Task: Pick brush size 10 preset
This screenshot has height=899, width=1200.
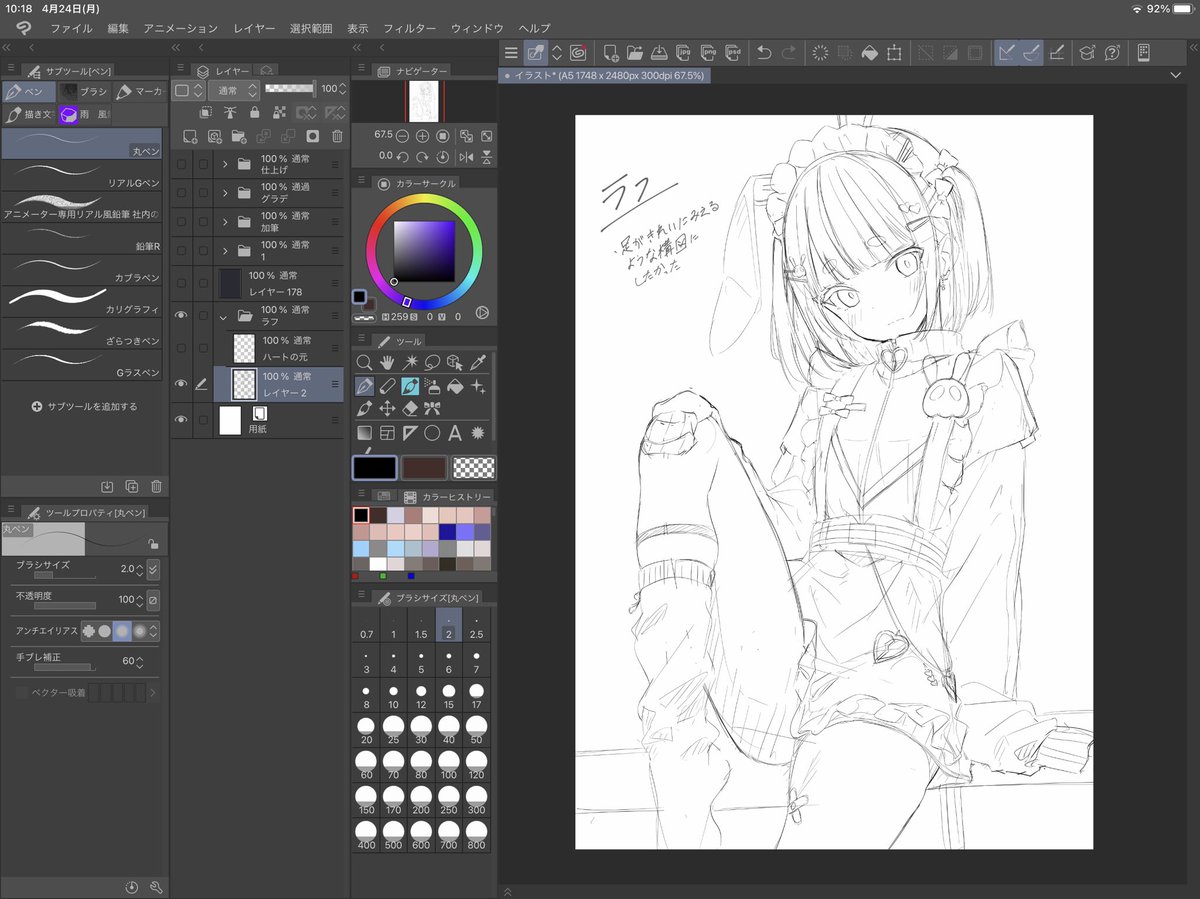Action: [x=394, y=696]
